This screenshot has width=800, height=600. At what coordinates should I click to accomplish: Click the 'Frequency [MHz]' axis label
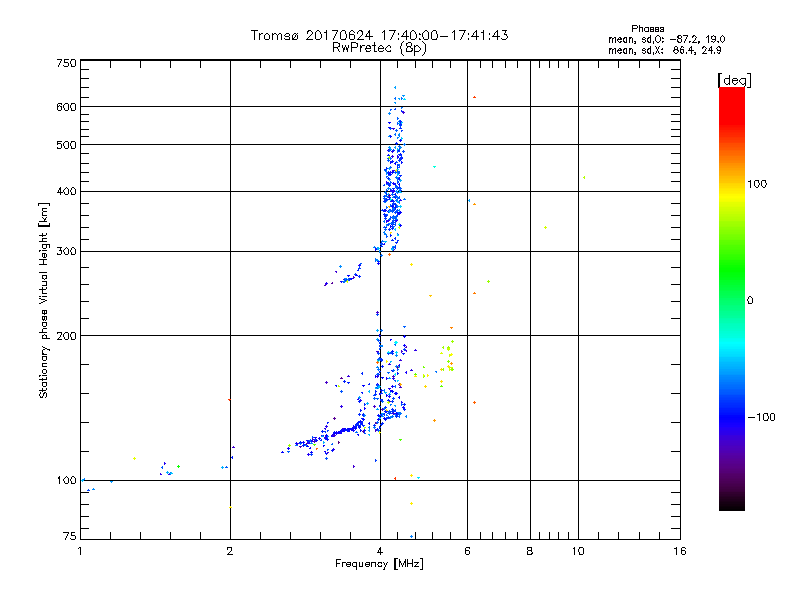point(379,564)
